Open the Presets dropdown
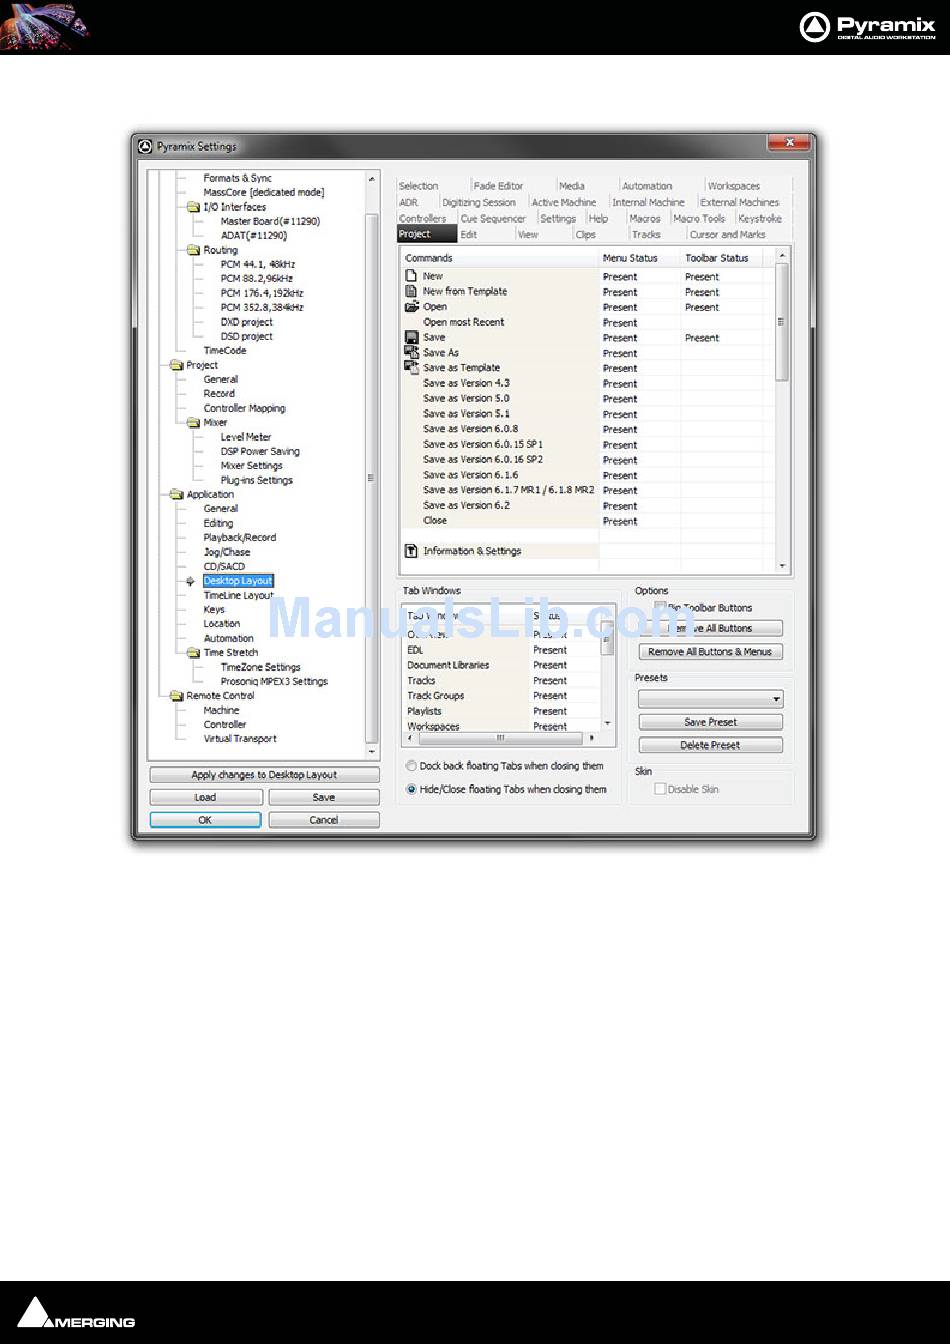Image resolution: width=950 pixels, height=1344 pixels. coord(710,699)
